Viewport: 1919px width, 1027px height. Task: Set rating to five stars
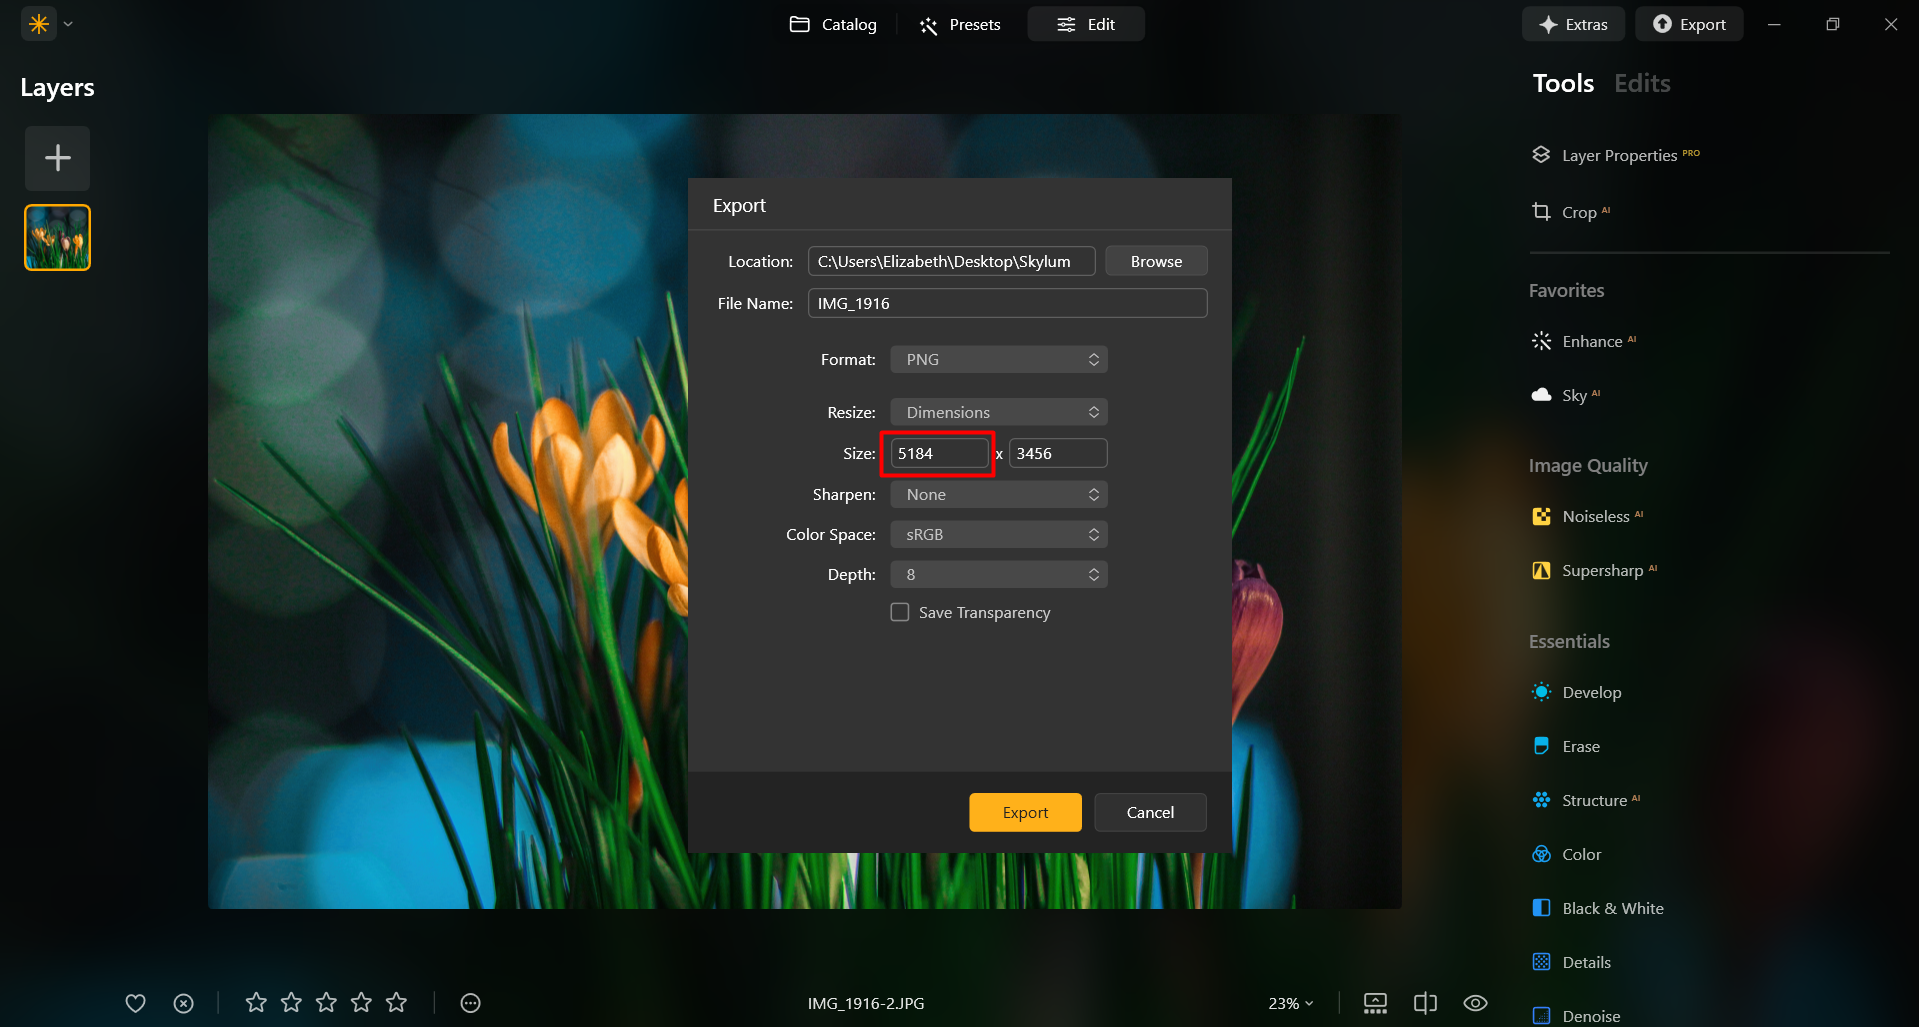point(397,1002)
